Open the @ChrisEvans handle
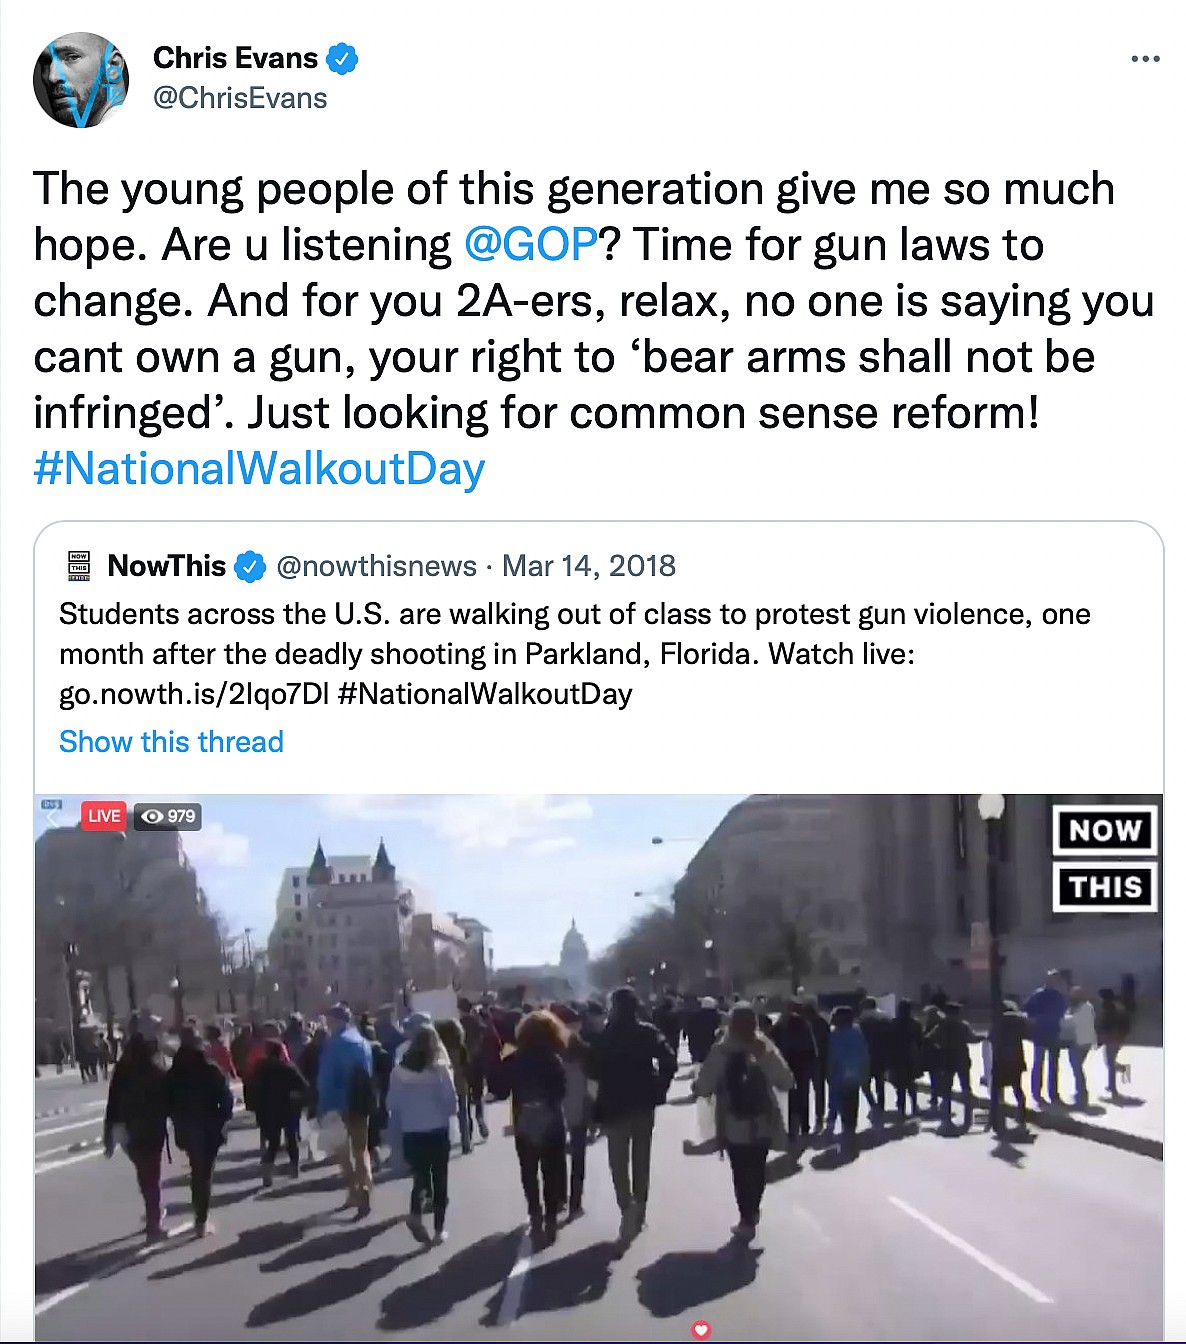The height and width of the screenshot is (1344, 1186). 240,98
